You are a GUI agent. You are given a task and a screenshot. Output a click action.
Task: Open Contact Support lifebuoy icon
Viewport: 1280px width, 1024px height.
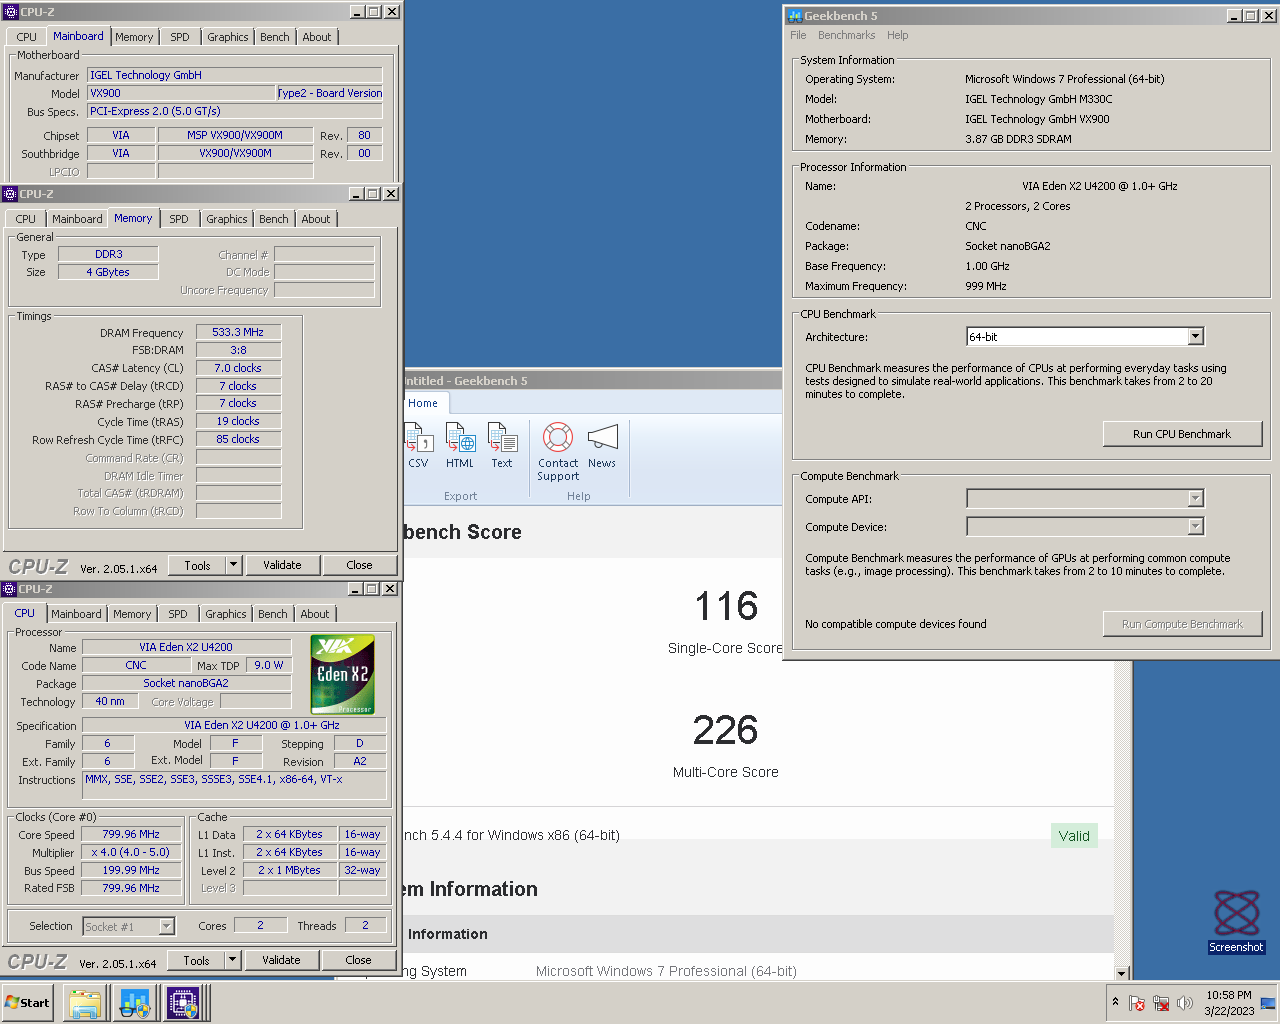tap(558, 438)
